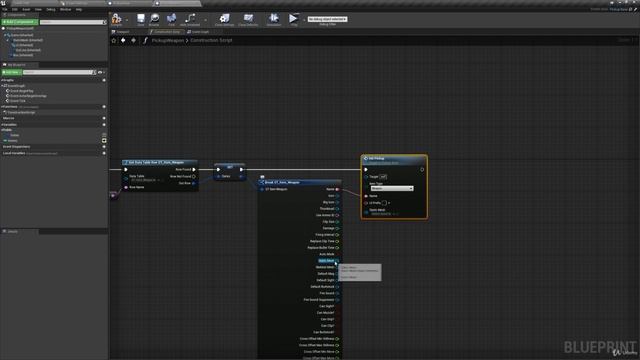The image size is (640, 360).
Task: Collapse the EventGraph tree item
Action: (3, 86)
